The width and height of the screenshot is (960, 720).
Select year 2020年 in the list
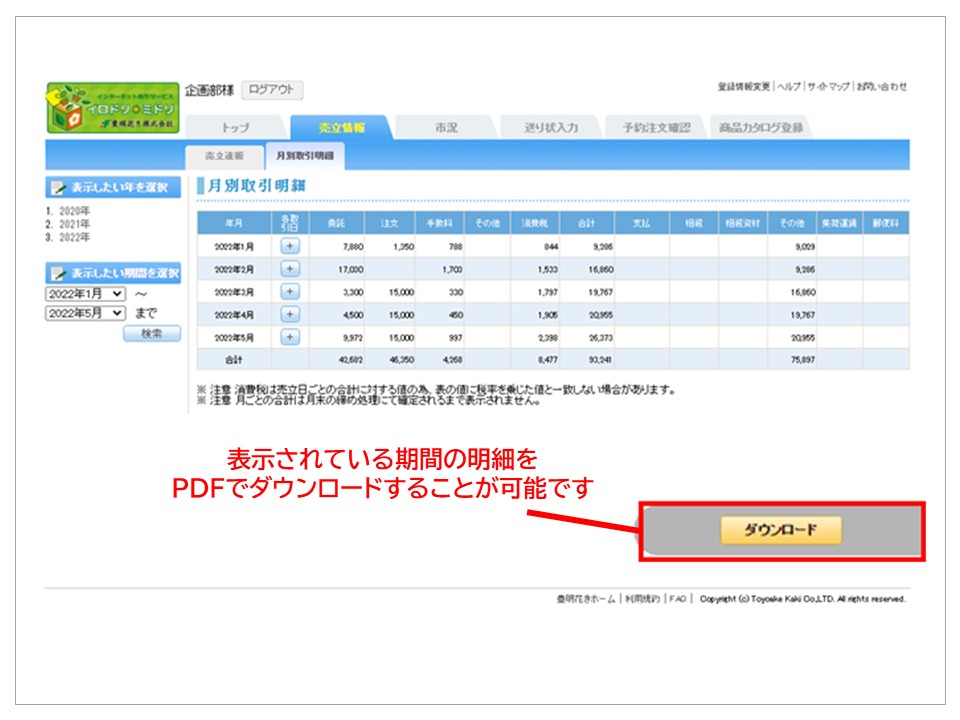[x=74, y=212]
